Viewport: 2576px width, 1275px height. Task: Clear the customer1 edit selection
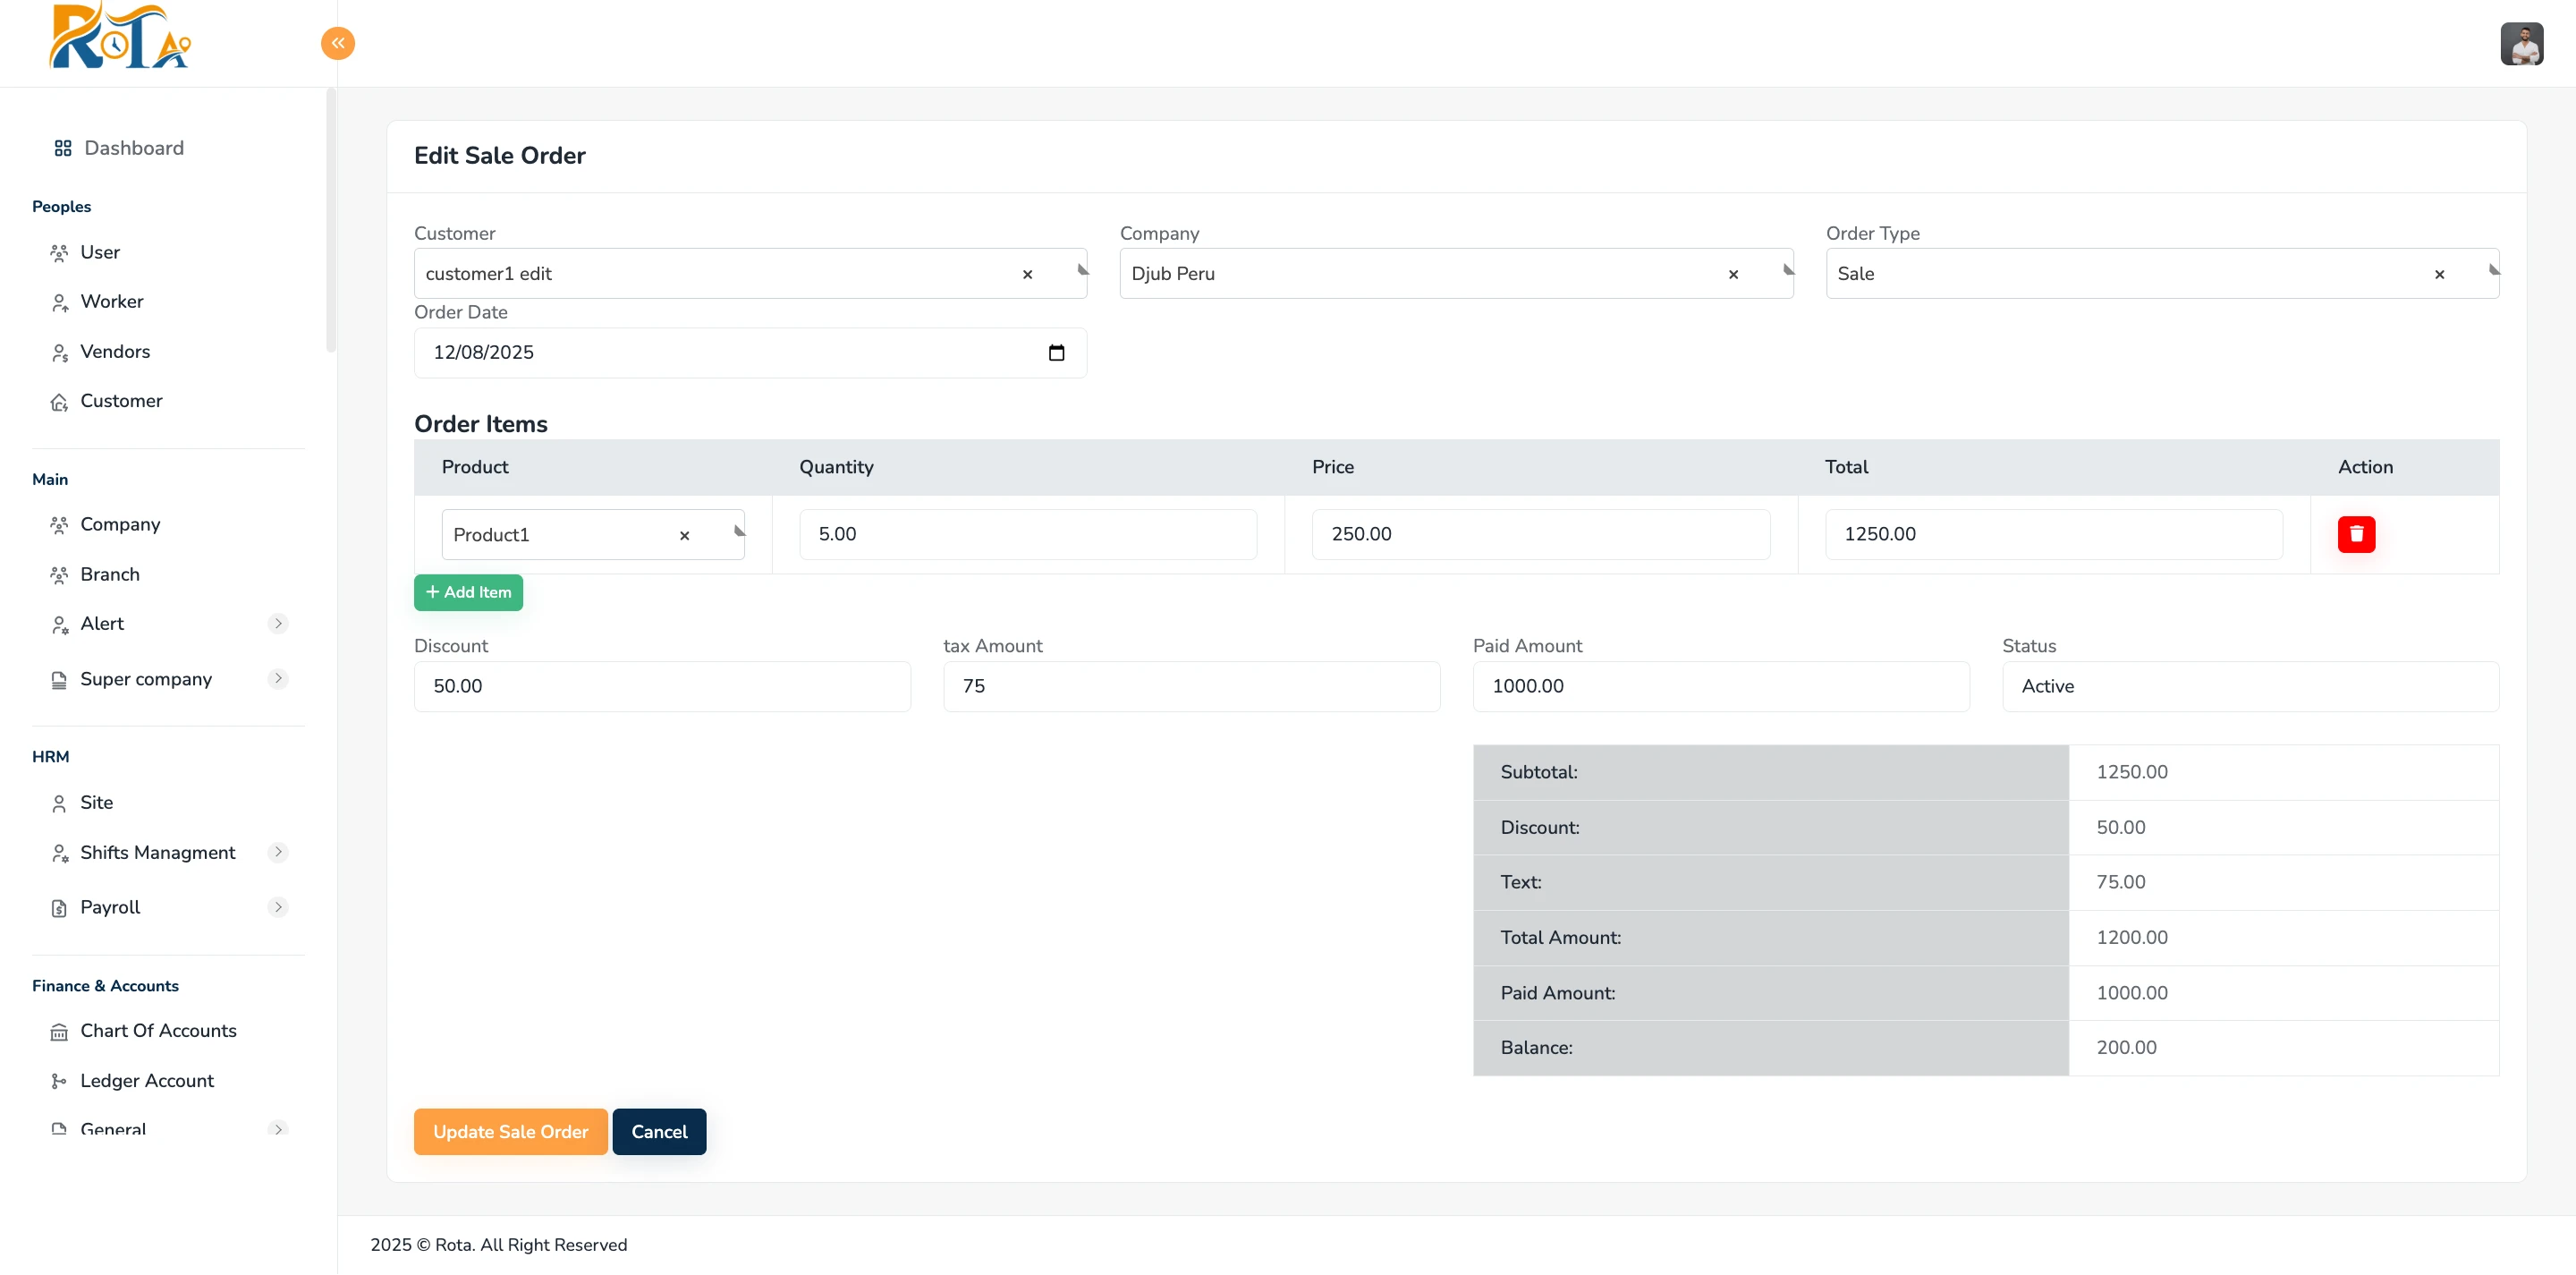click(x=1027, y=274)
